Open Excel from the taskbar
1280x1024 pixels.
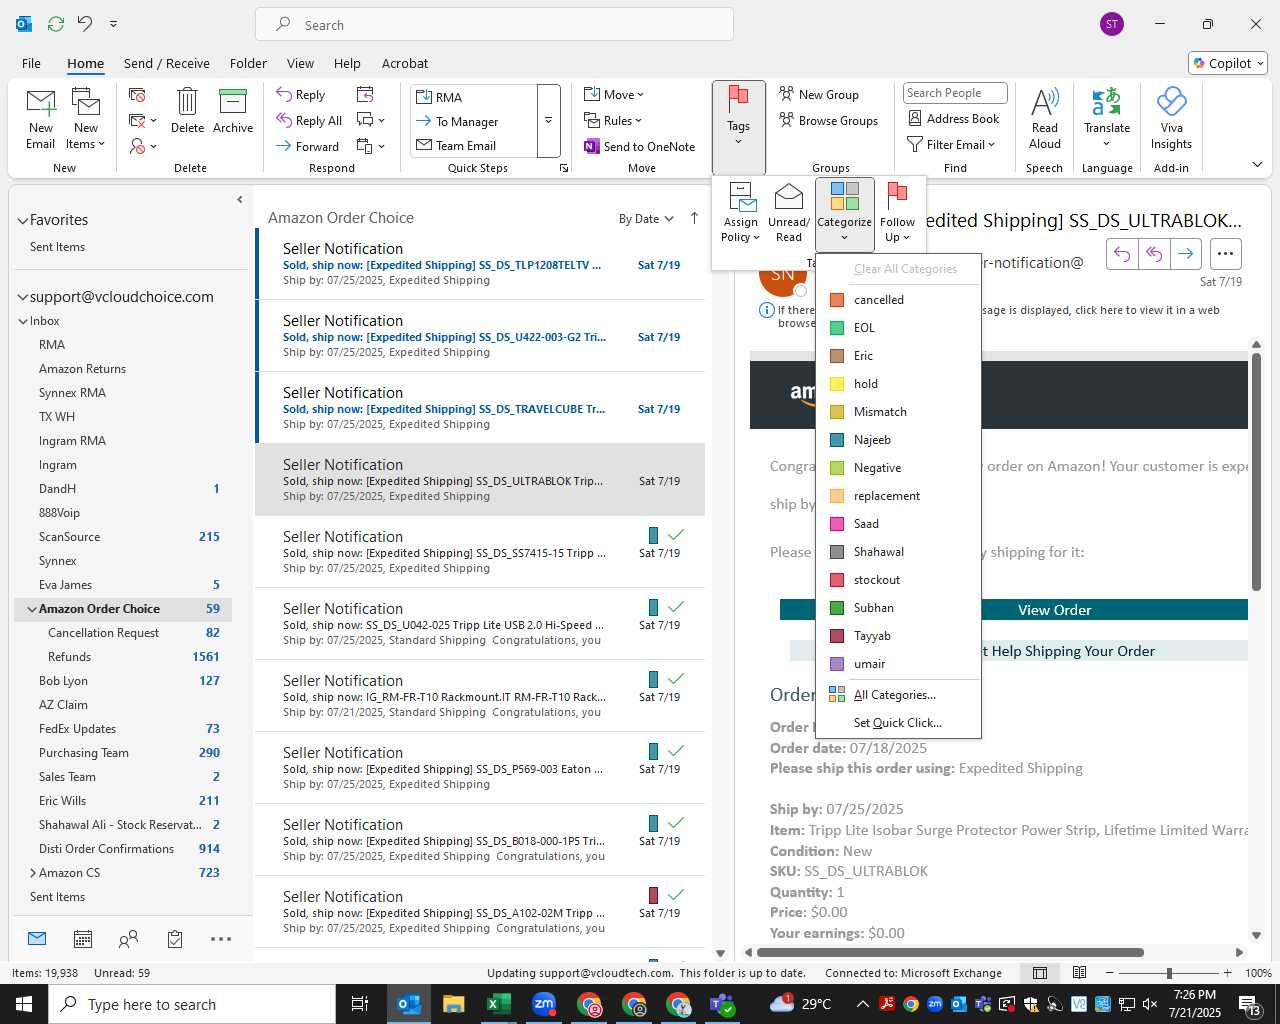tap(499, 1004)
